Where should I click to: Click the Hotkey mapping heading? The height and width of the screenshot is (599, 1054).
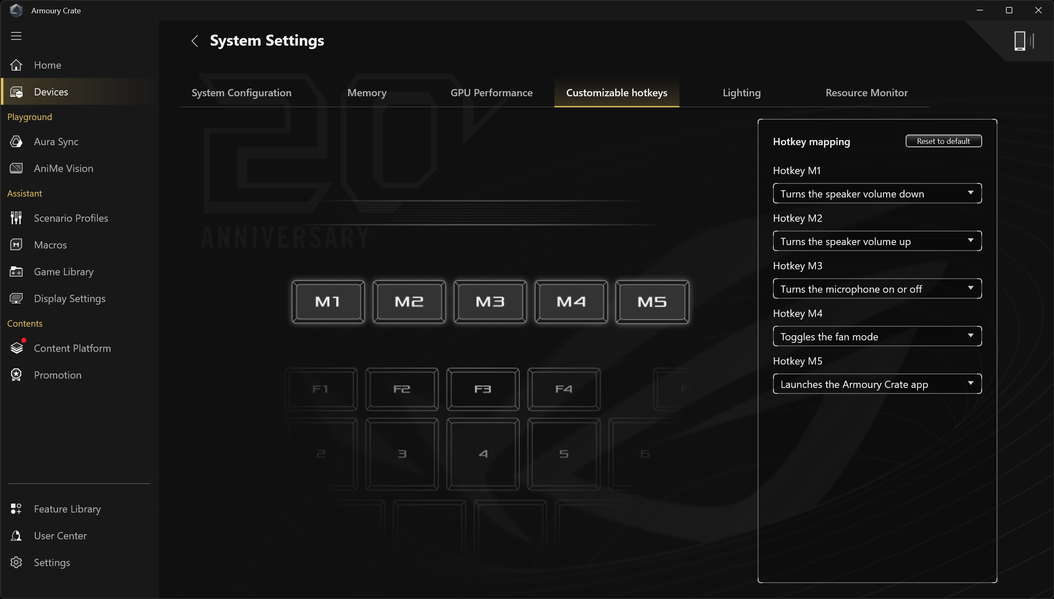811,142
